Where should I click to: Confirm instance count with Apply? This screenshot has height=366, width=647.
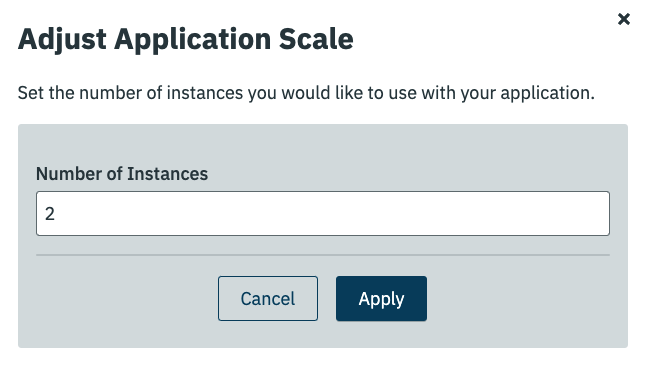381,298
